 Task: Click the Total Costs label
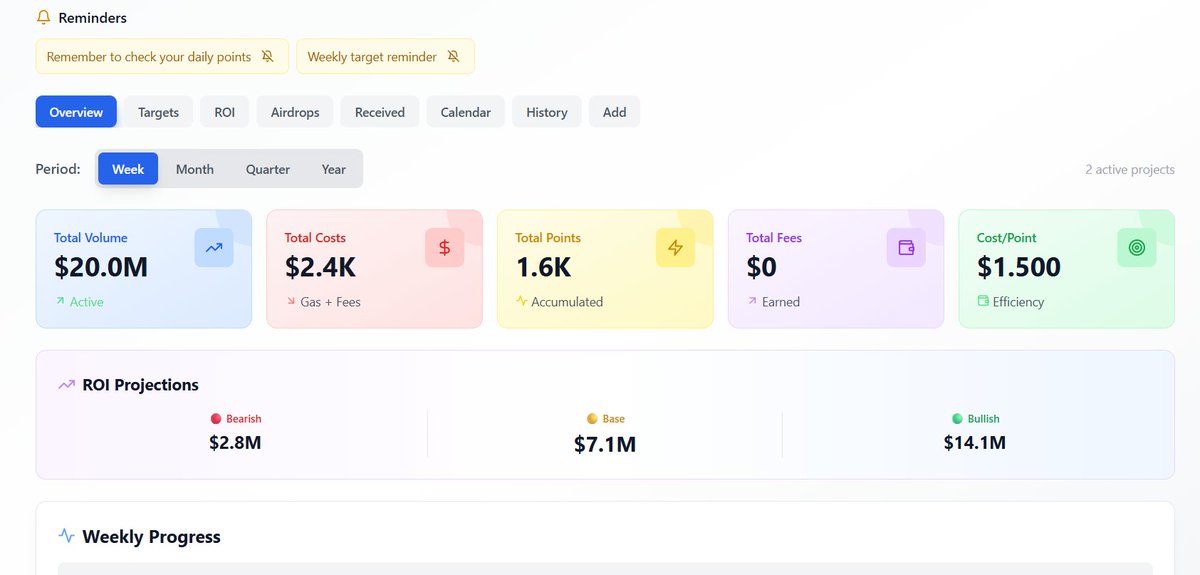point(315,238)
